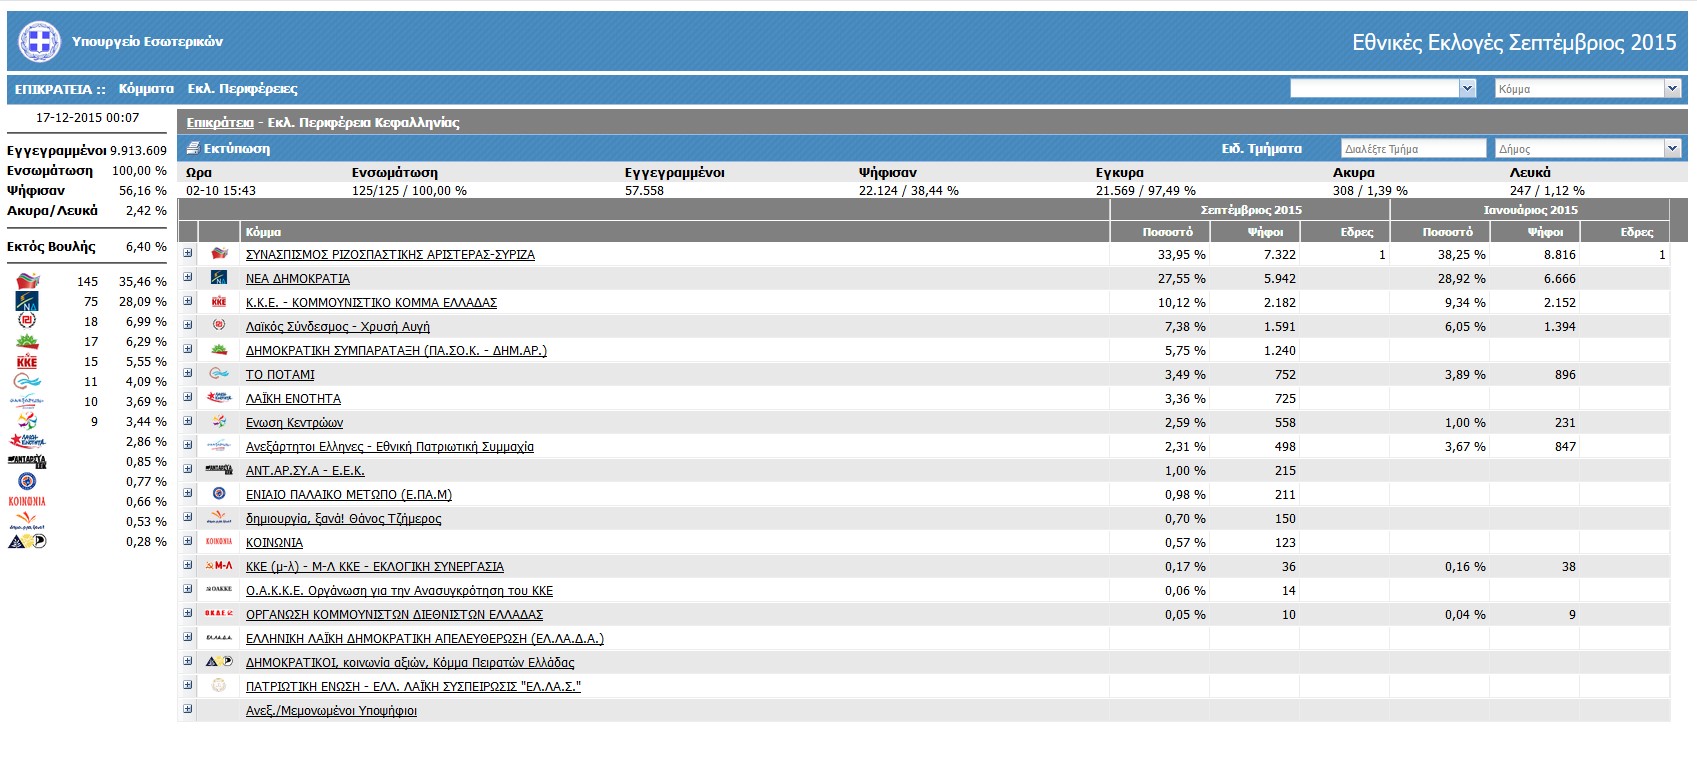1697x776 pixels.
Task: Expand the K.K.E. row plus button
Action: click(x=187, y=301)
